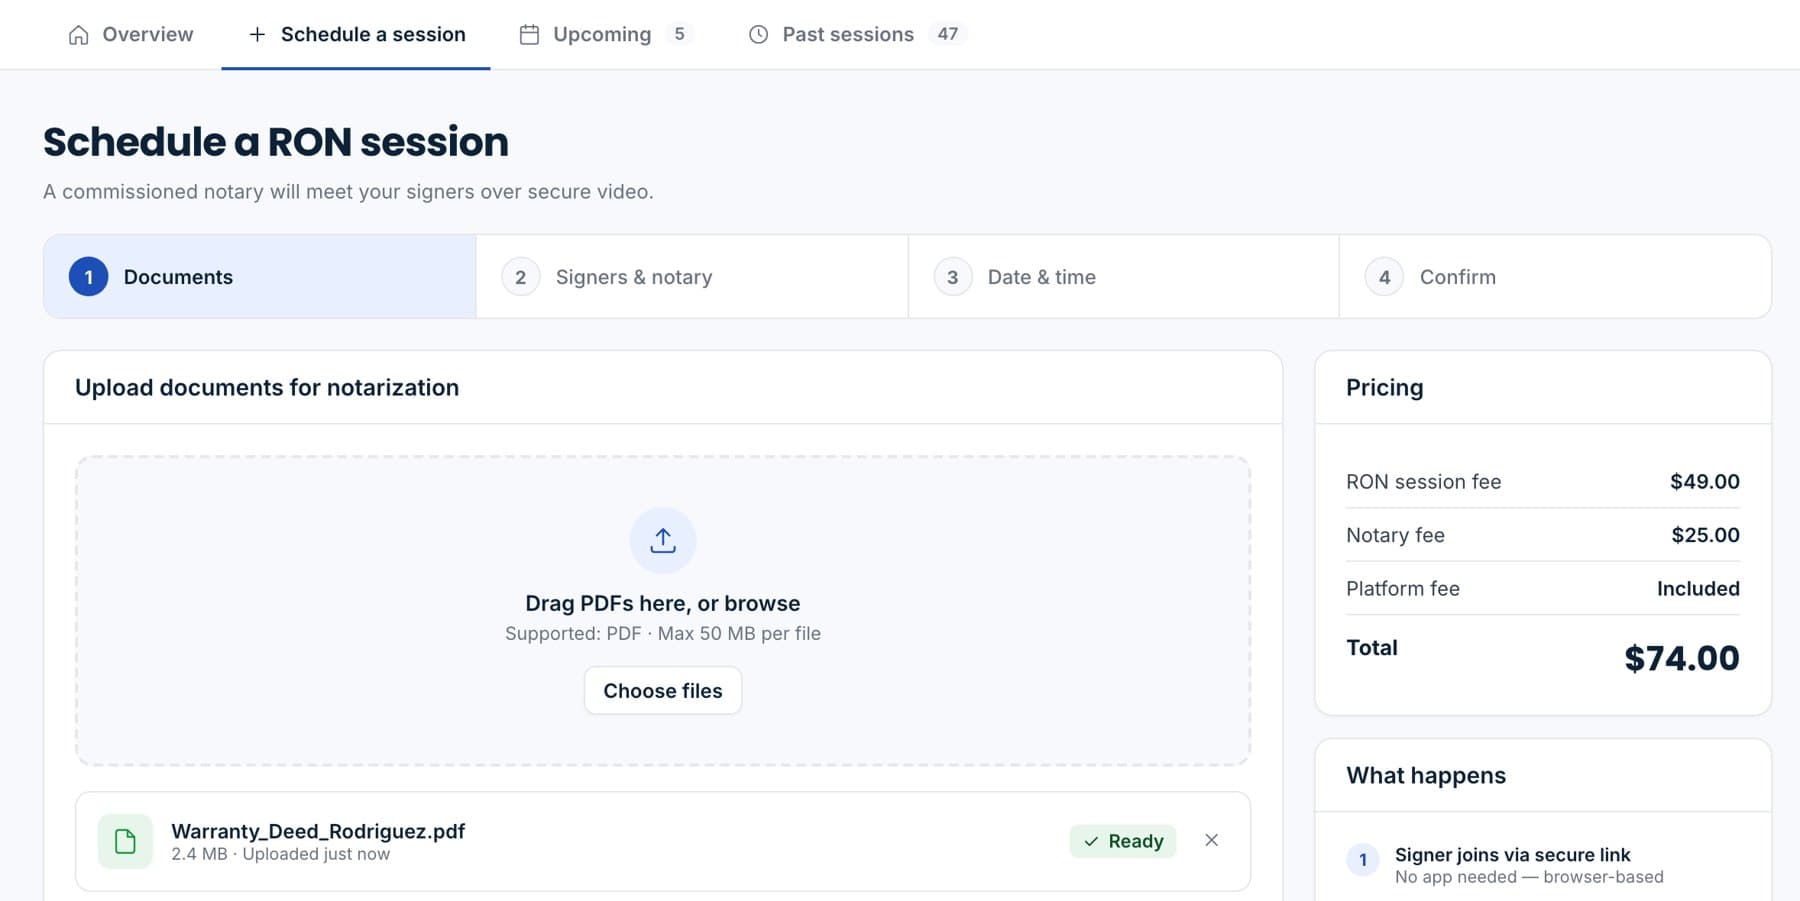Viewport: 1800px width, 901px height.
Task: Click the step 3 number circle
Action: point(953,277)
